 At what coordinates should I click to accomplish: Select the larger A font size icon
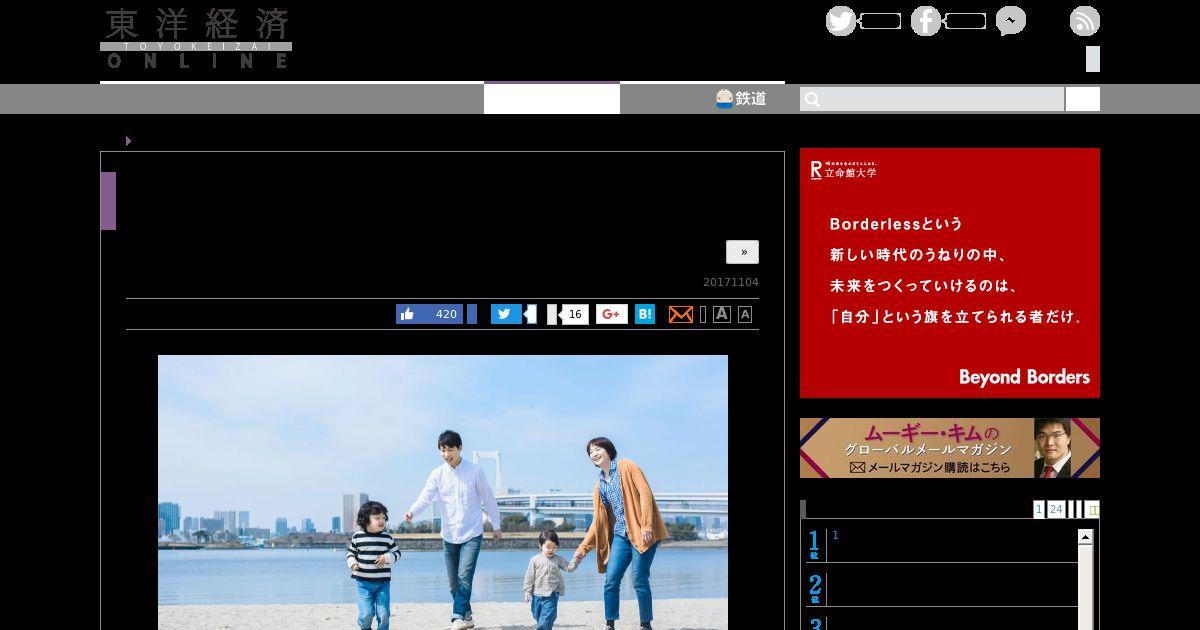click(x=722, y=314)
